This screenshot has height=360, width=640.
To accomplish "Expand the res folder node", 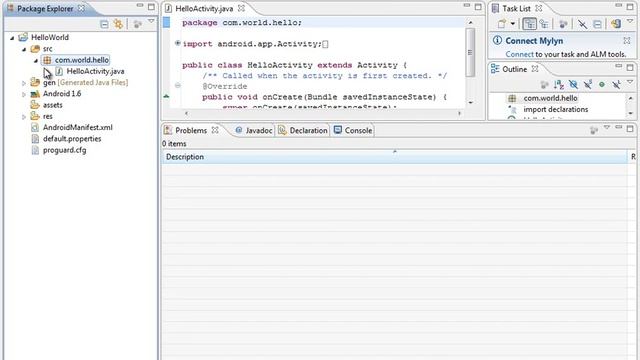I will (24, 117).
